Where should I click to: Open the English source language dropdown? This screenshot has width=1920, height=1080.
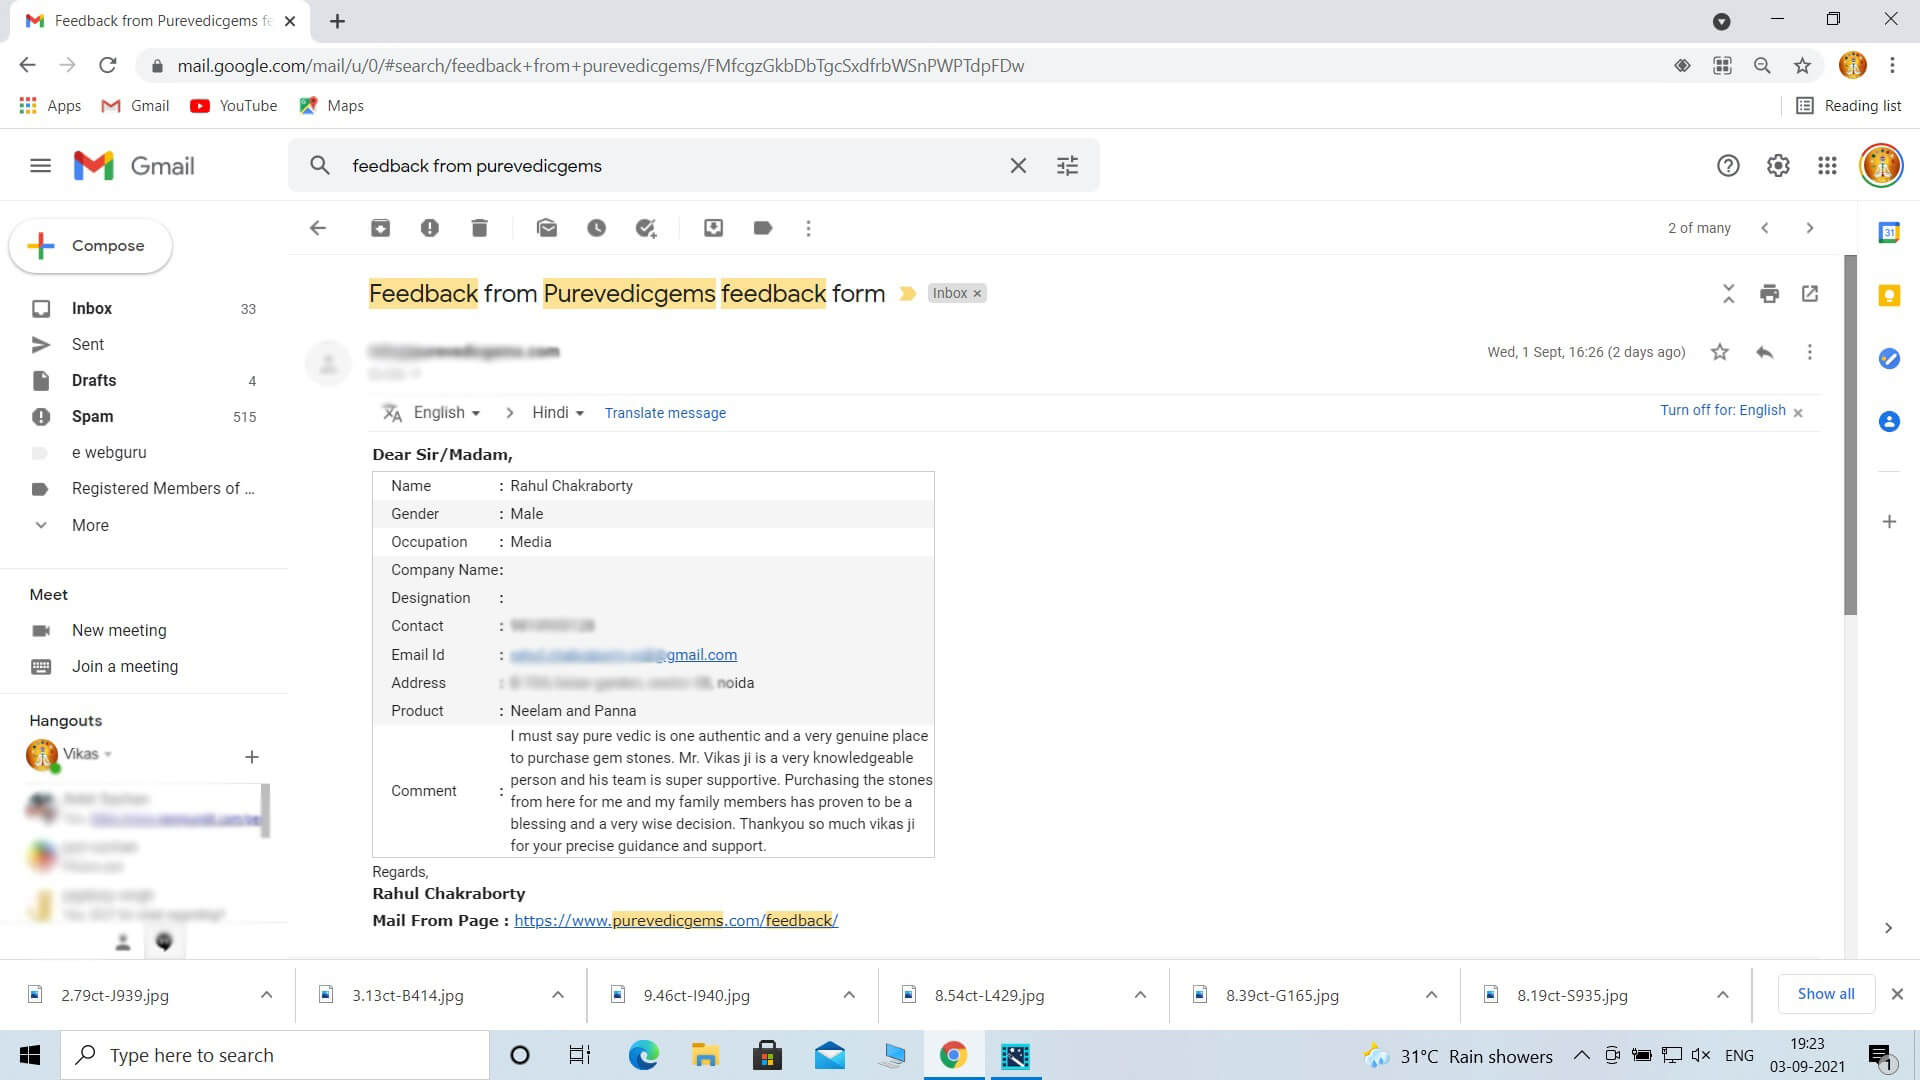tap(447, 413)
